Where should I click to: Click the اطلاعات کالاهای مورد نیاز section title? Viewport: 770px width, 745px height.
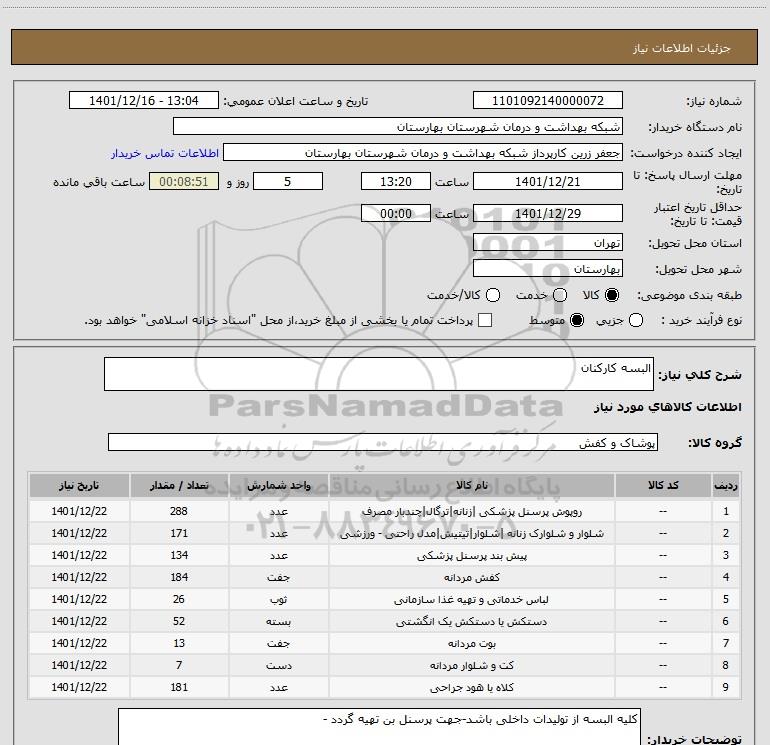(x=667, y=407)
